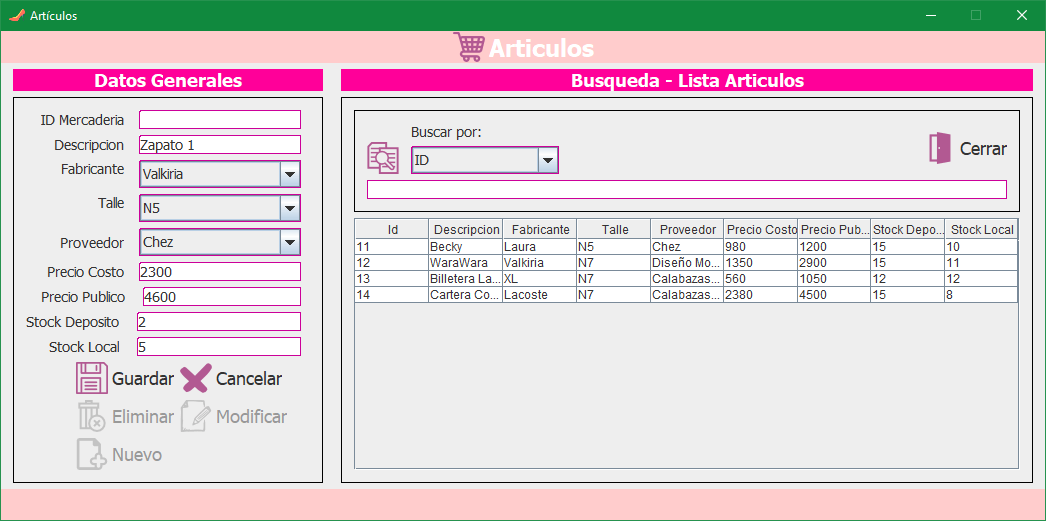Image resolution: width=1046 pixels, height=521 pixels.
Task: Click the shopping cart icon in header
Action: 468,47
